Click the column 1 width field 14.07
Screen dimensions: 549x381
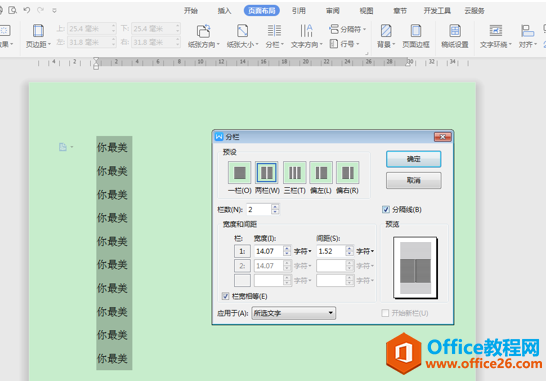coord(269,251)
